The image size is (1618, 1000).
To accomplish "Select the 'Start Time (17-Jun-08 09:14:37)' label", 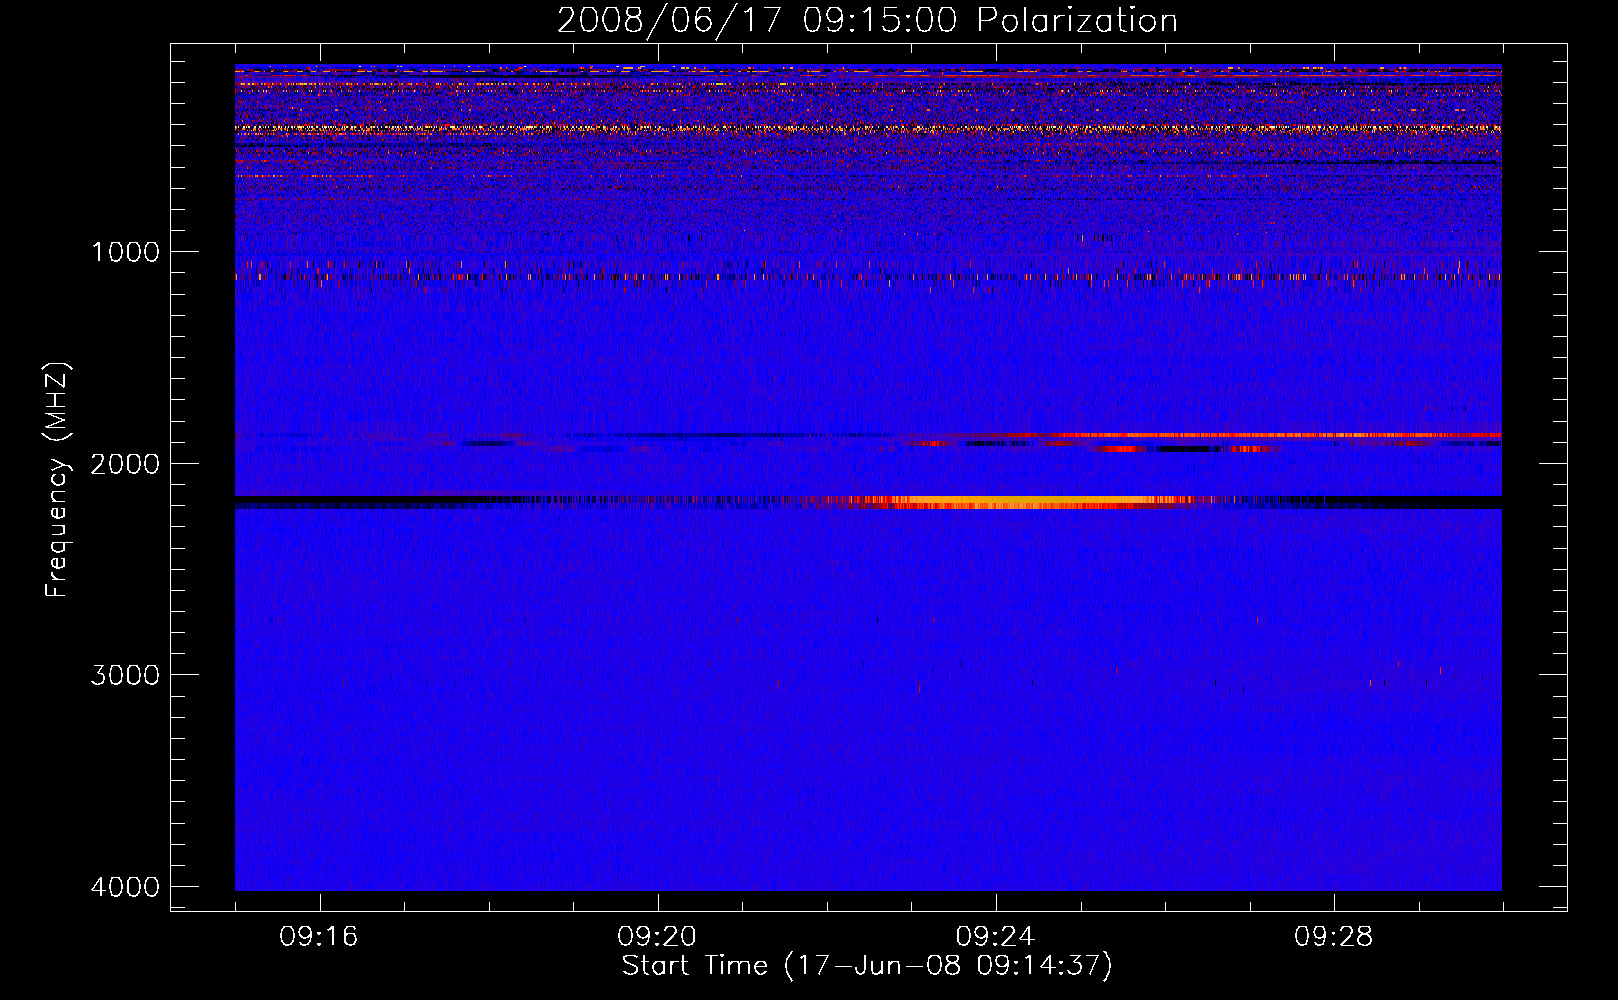I will [867, 966].
